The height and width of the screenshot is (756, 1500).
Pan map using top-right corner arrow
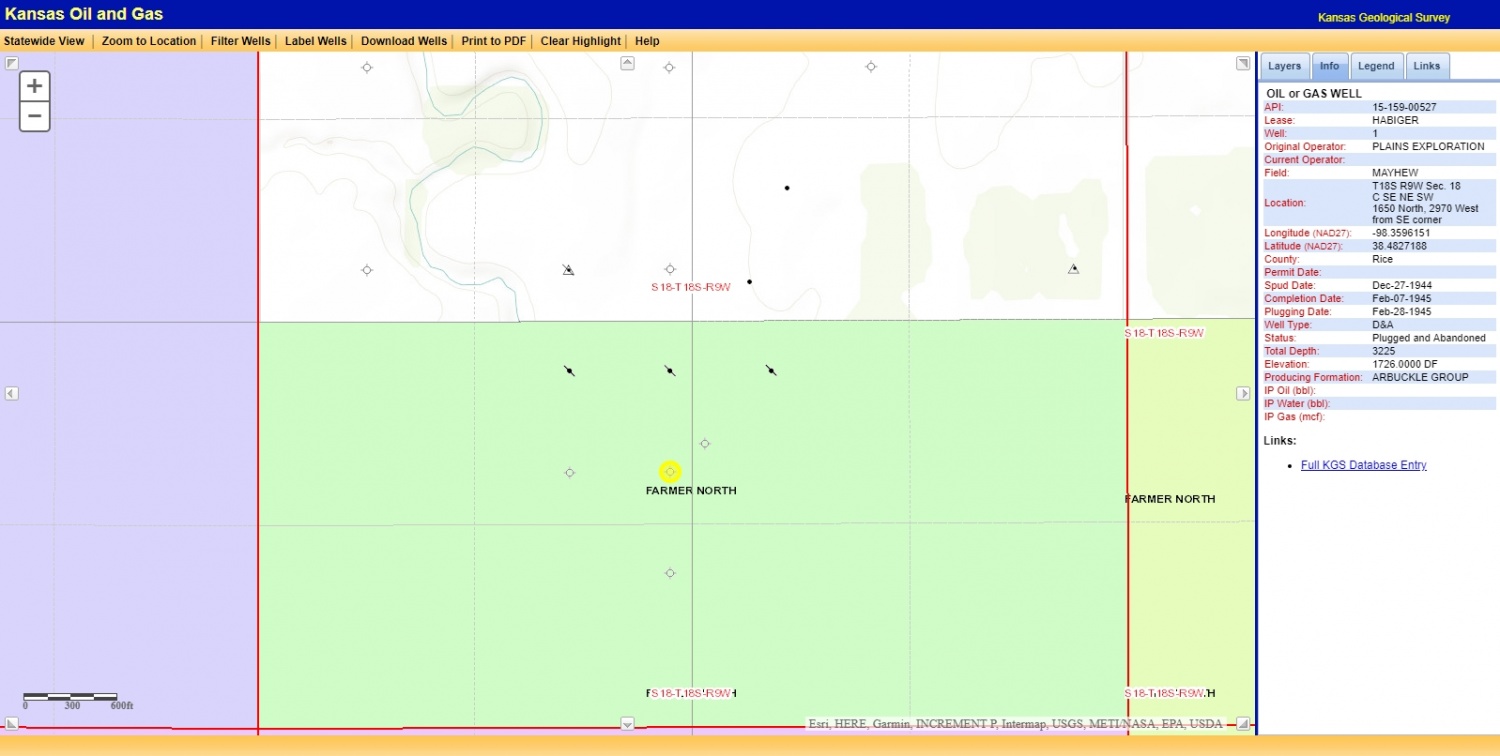coord(1243,64)
